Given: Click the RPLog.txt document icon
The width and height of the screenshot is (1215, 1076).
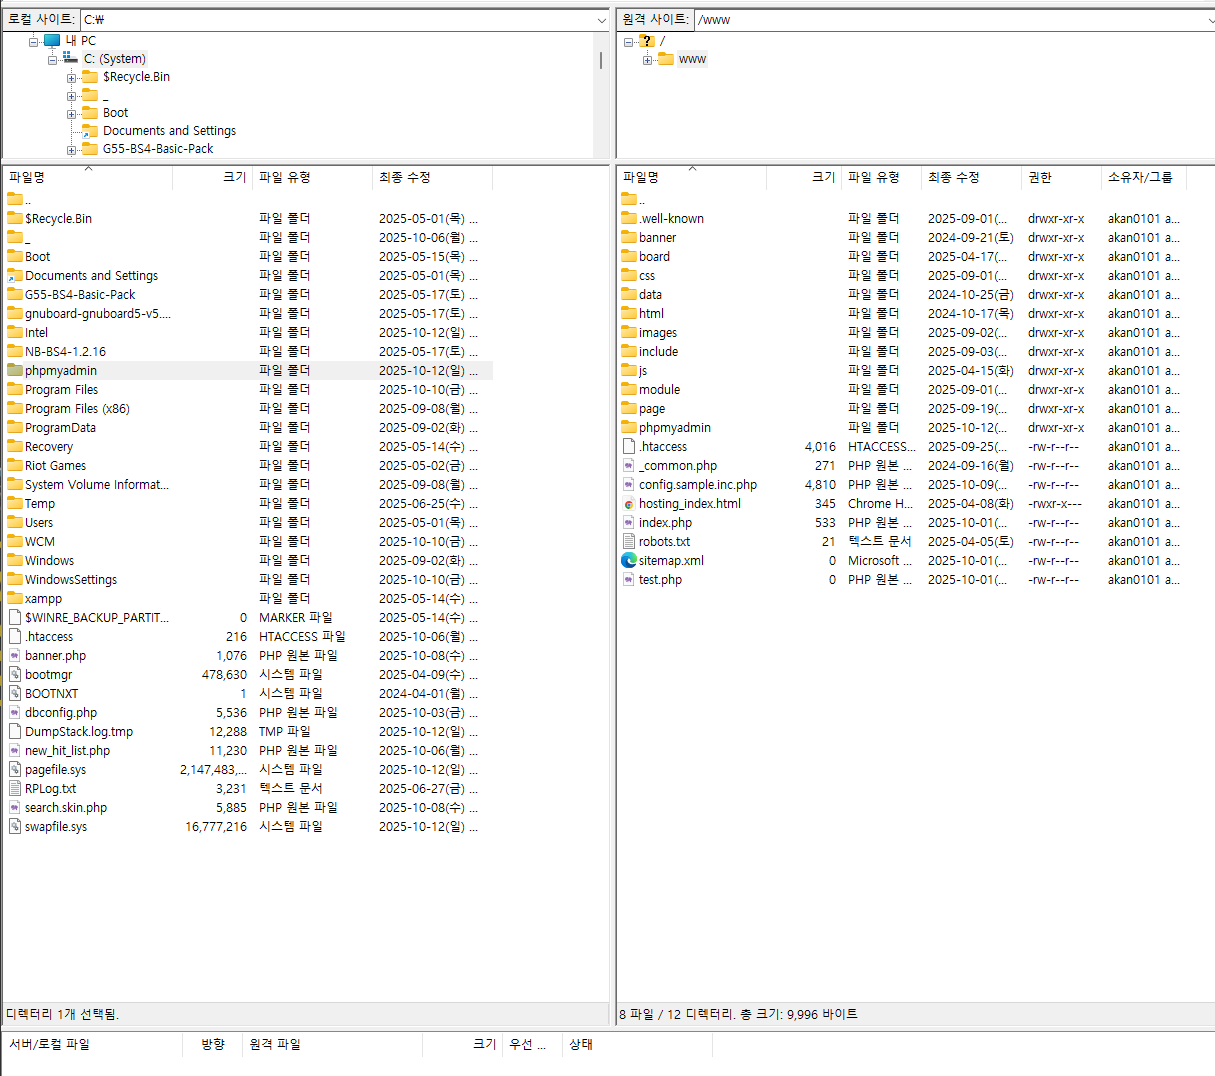Looking at the screenshot, I should tap(15, 789).
